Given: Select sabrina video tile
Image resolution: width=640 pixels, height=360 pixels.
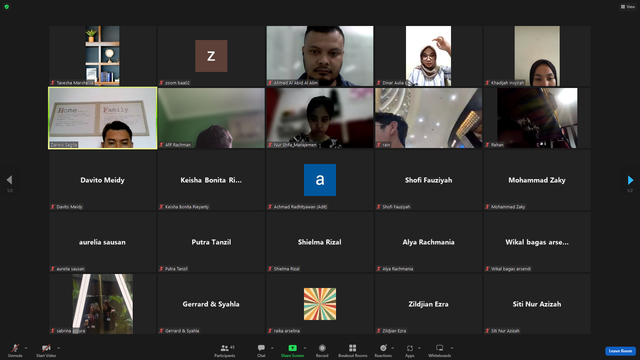Looking at the screenshot, I should click(102, 304).
